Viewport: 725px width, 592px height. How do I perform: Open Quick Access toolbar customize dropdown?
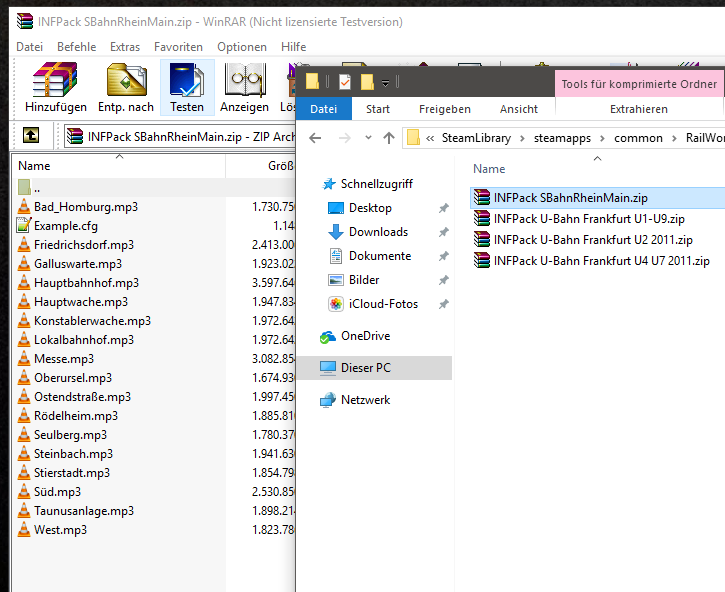(385, 83)
